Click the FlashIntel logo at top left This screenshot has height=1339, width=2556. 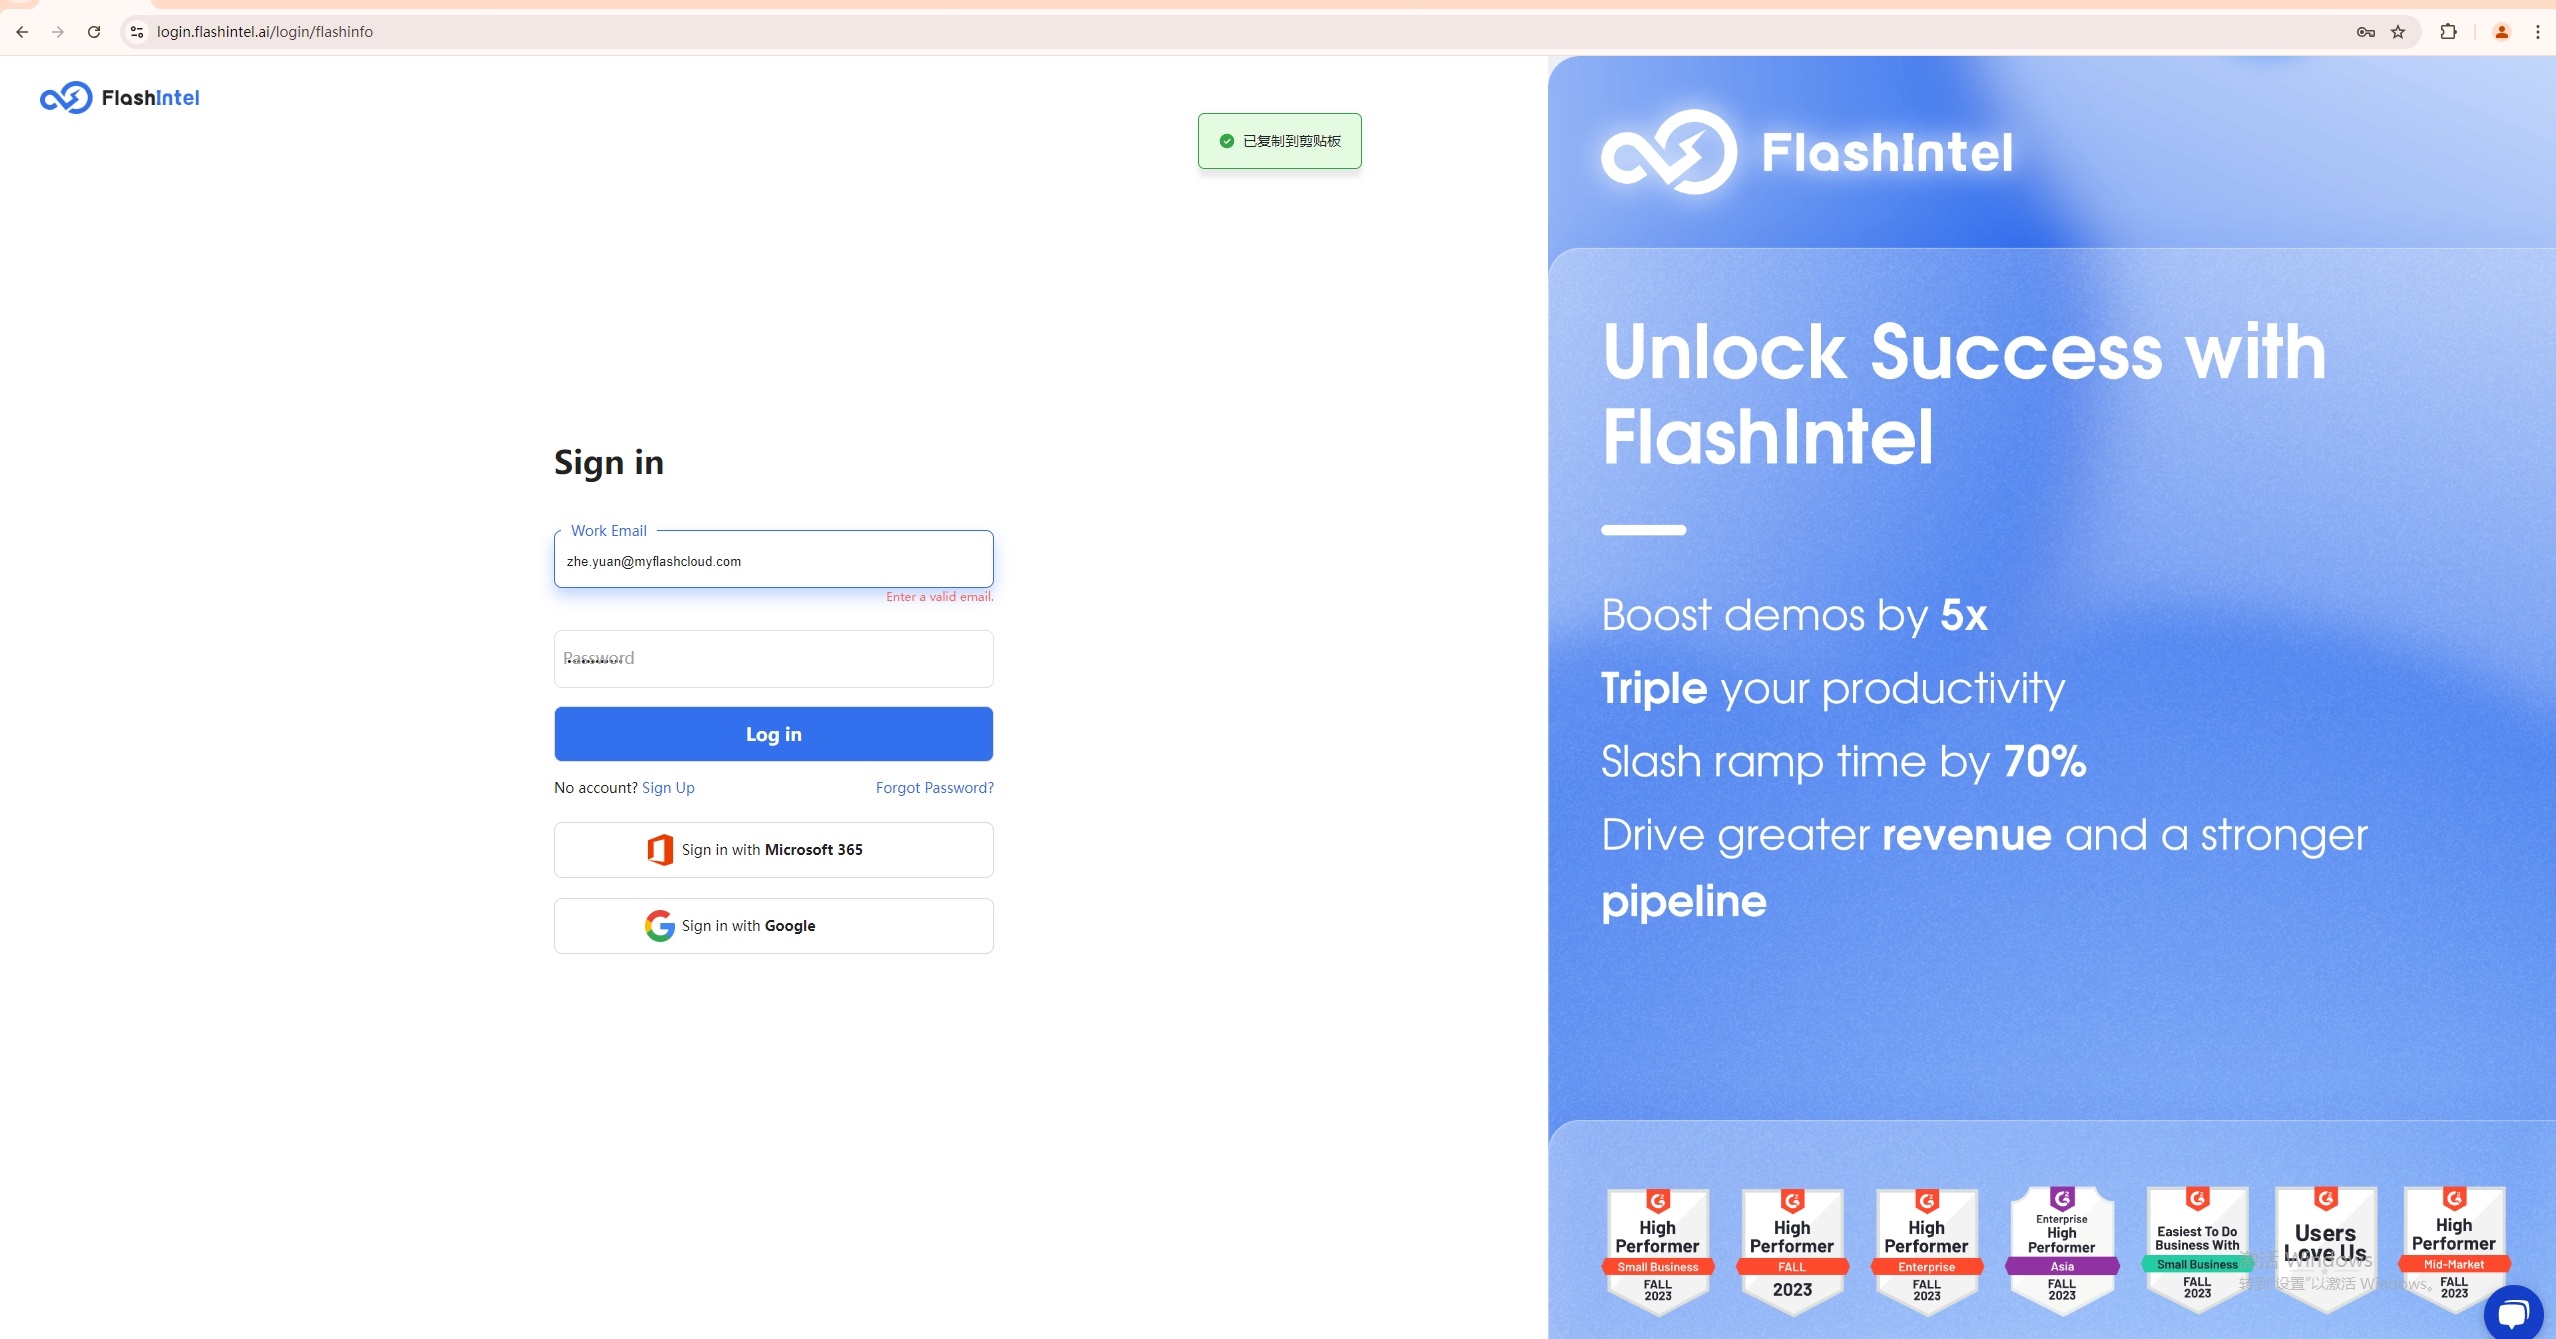click(120, 97)
